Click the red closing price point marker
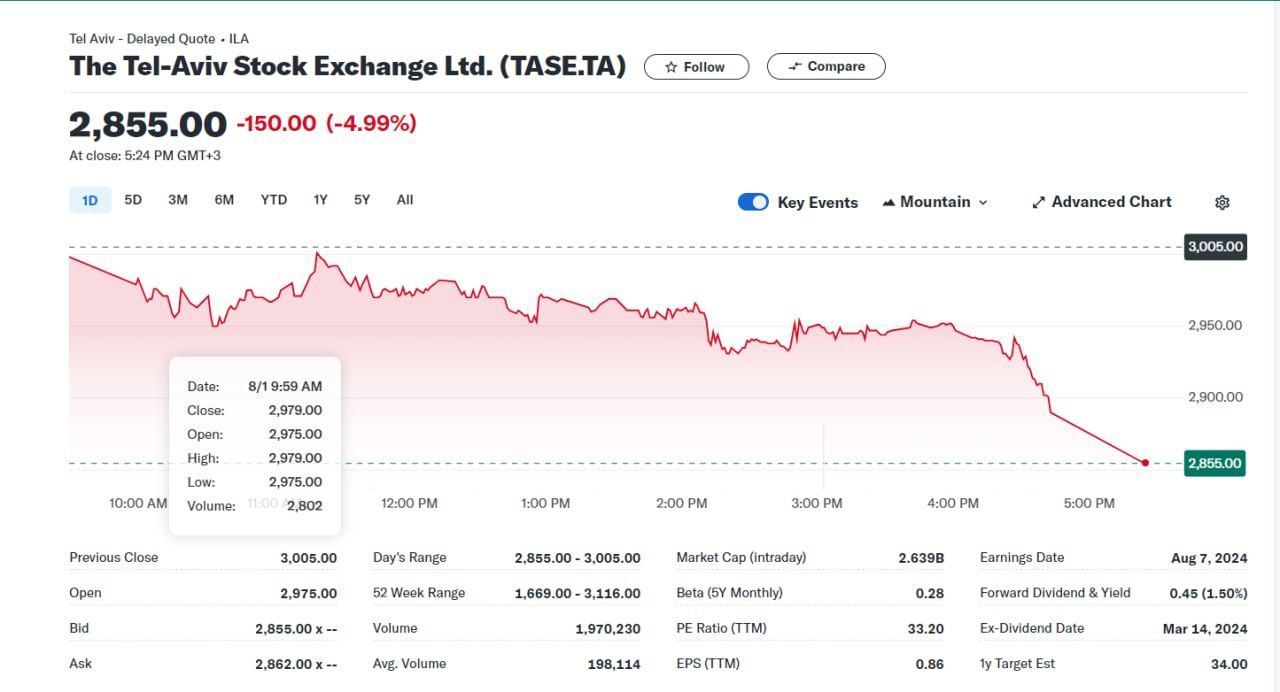1280x692 pixels. click(x=1145, y=463)
